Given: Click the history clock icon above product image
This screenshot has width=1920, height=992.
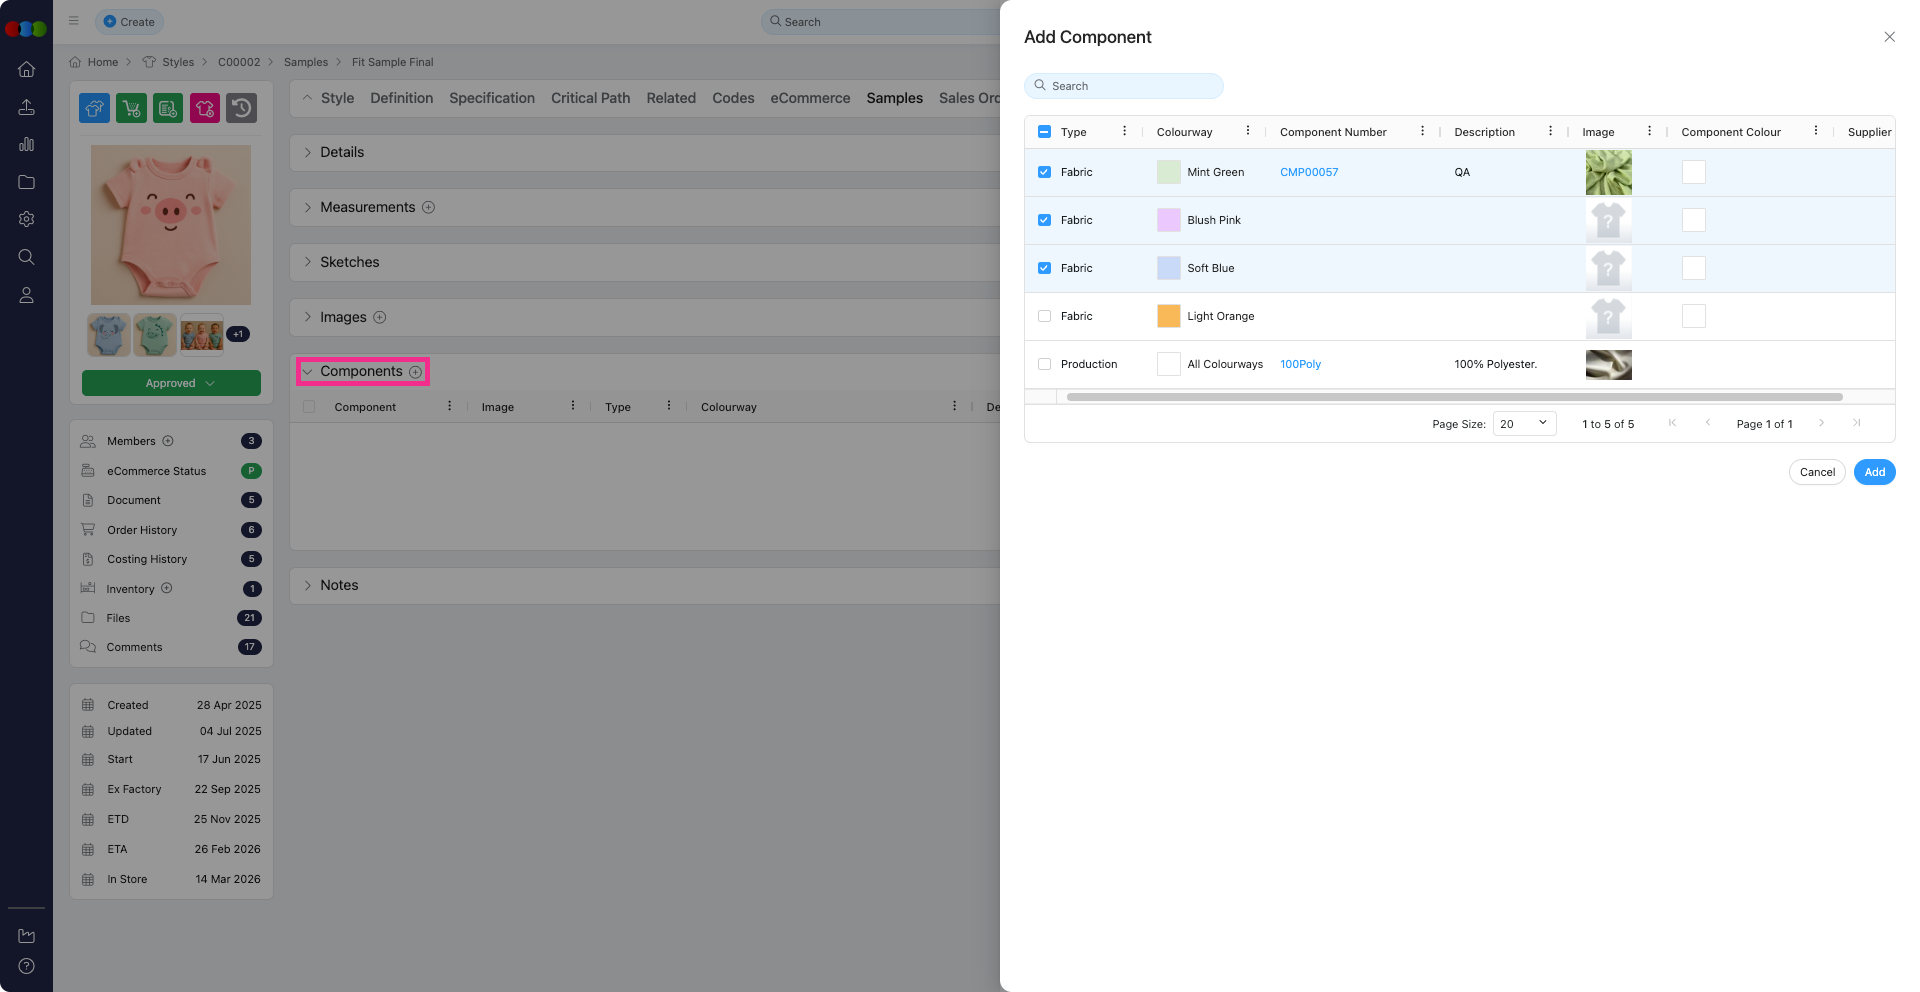Looking at the screenshot, I should pos(241,108).
